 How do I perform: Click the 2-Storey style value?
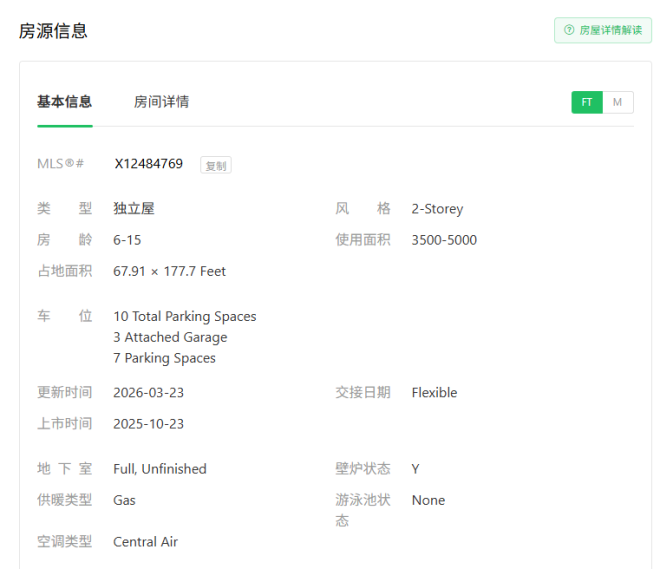tap(437, 209)
